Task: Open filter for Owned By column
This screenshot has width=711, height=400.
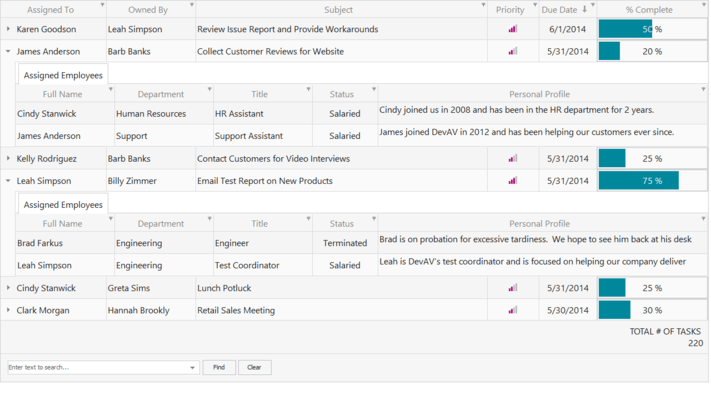Action: click(x=190, y=6)
